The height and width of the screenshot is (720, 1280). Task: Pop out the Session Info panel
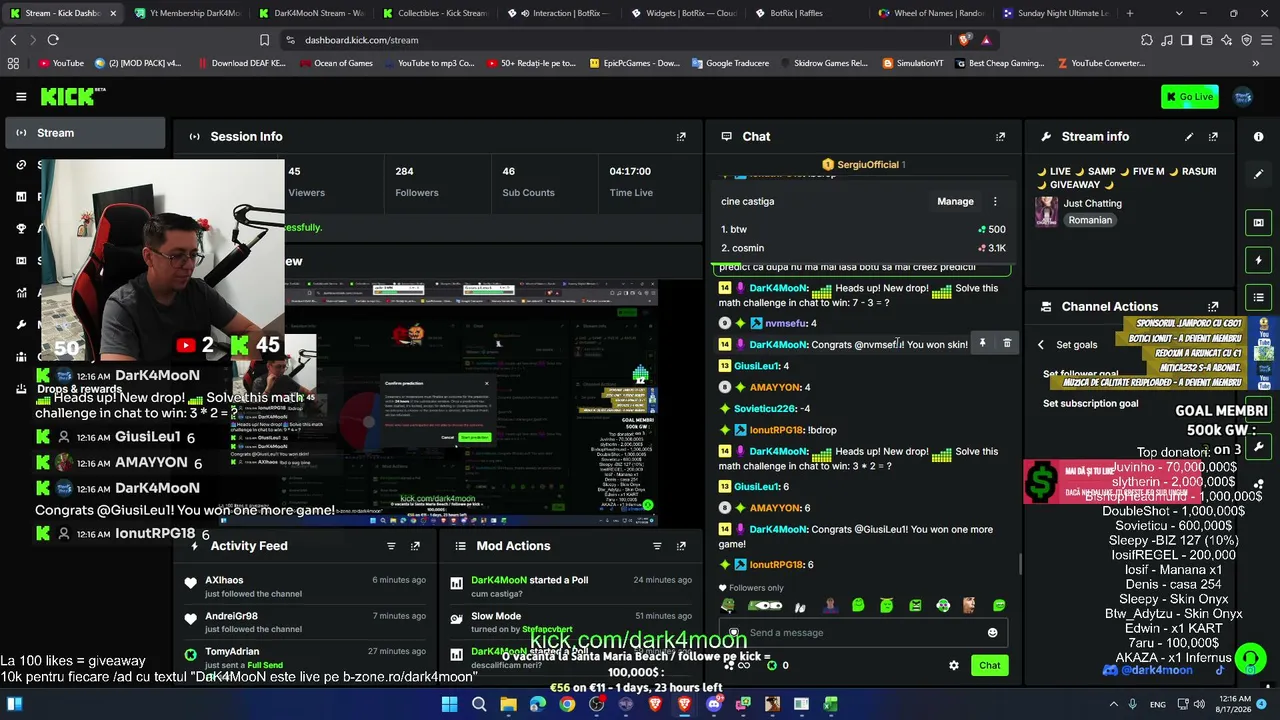[681, 137]
